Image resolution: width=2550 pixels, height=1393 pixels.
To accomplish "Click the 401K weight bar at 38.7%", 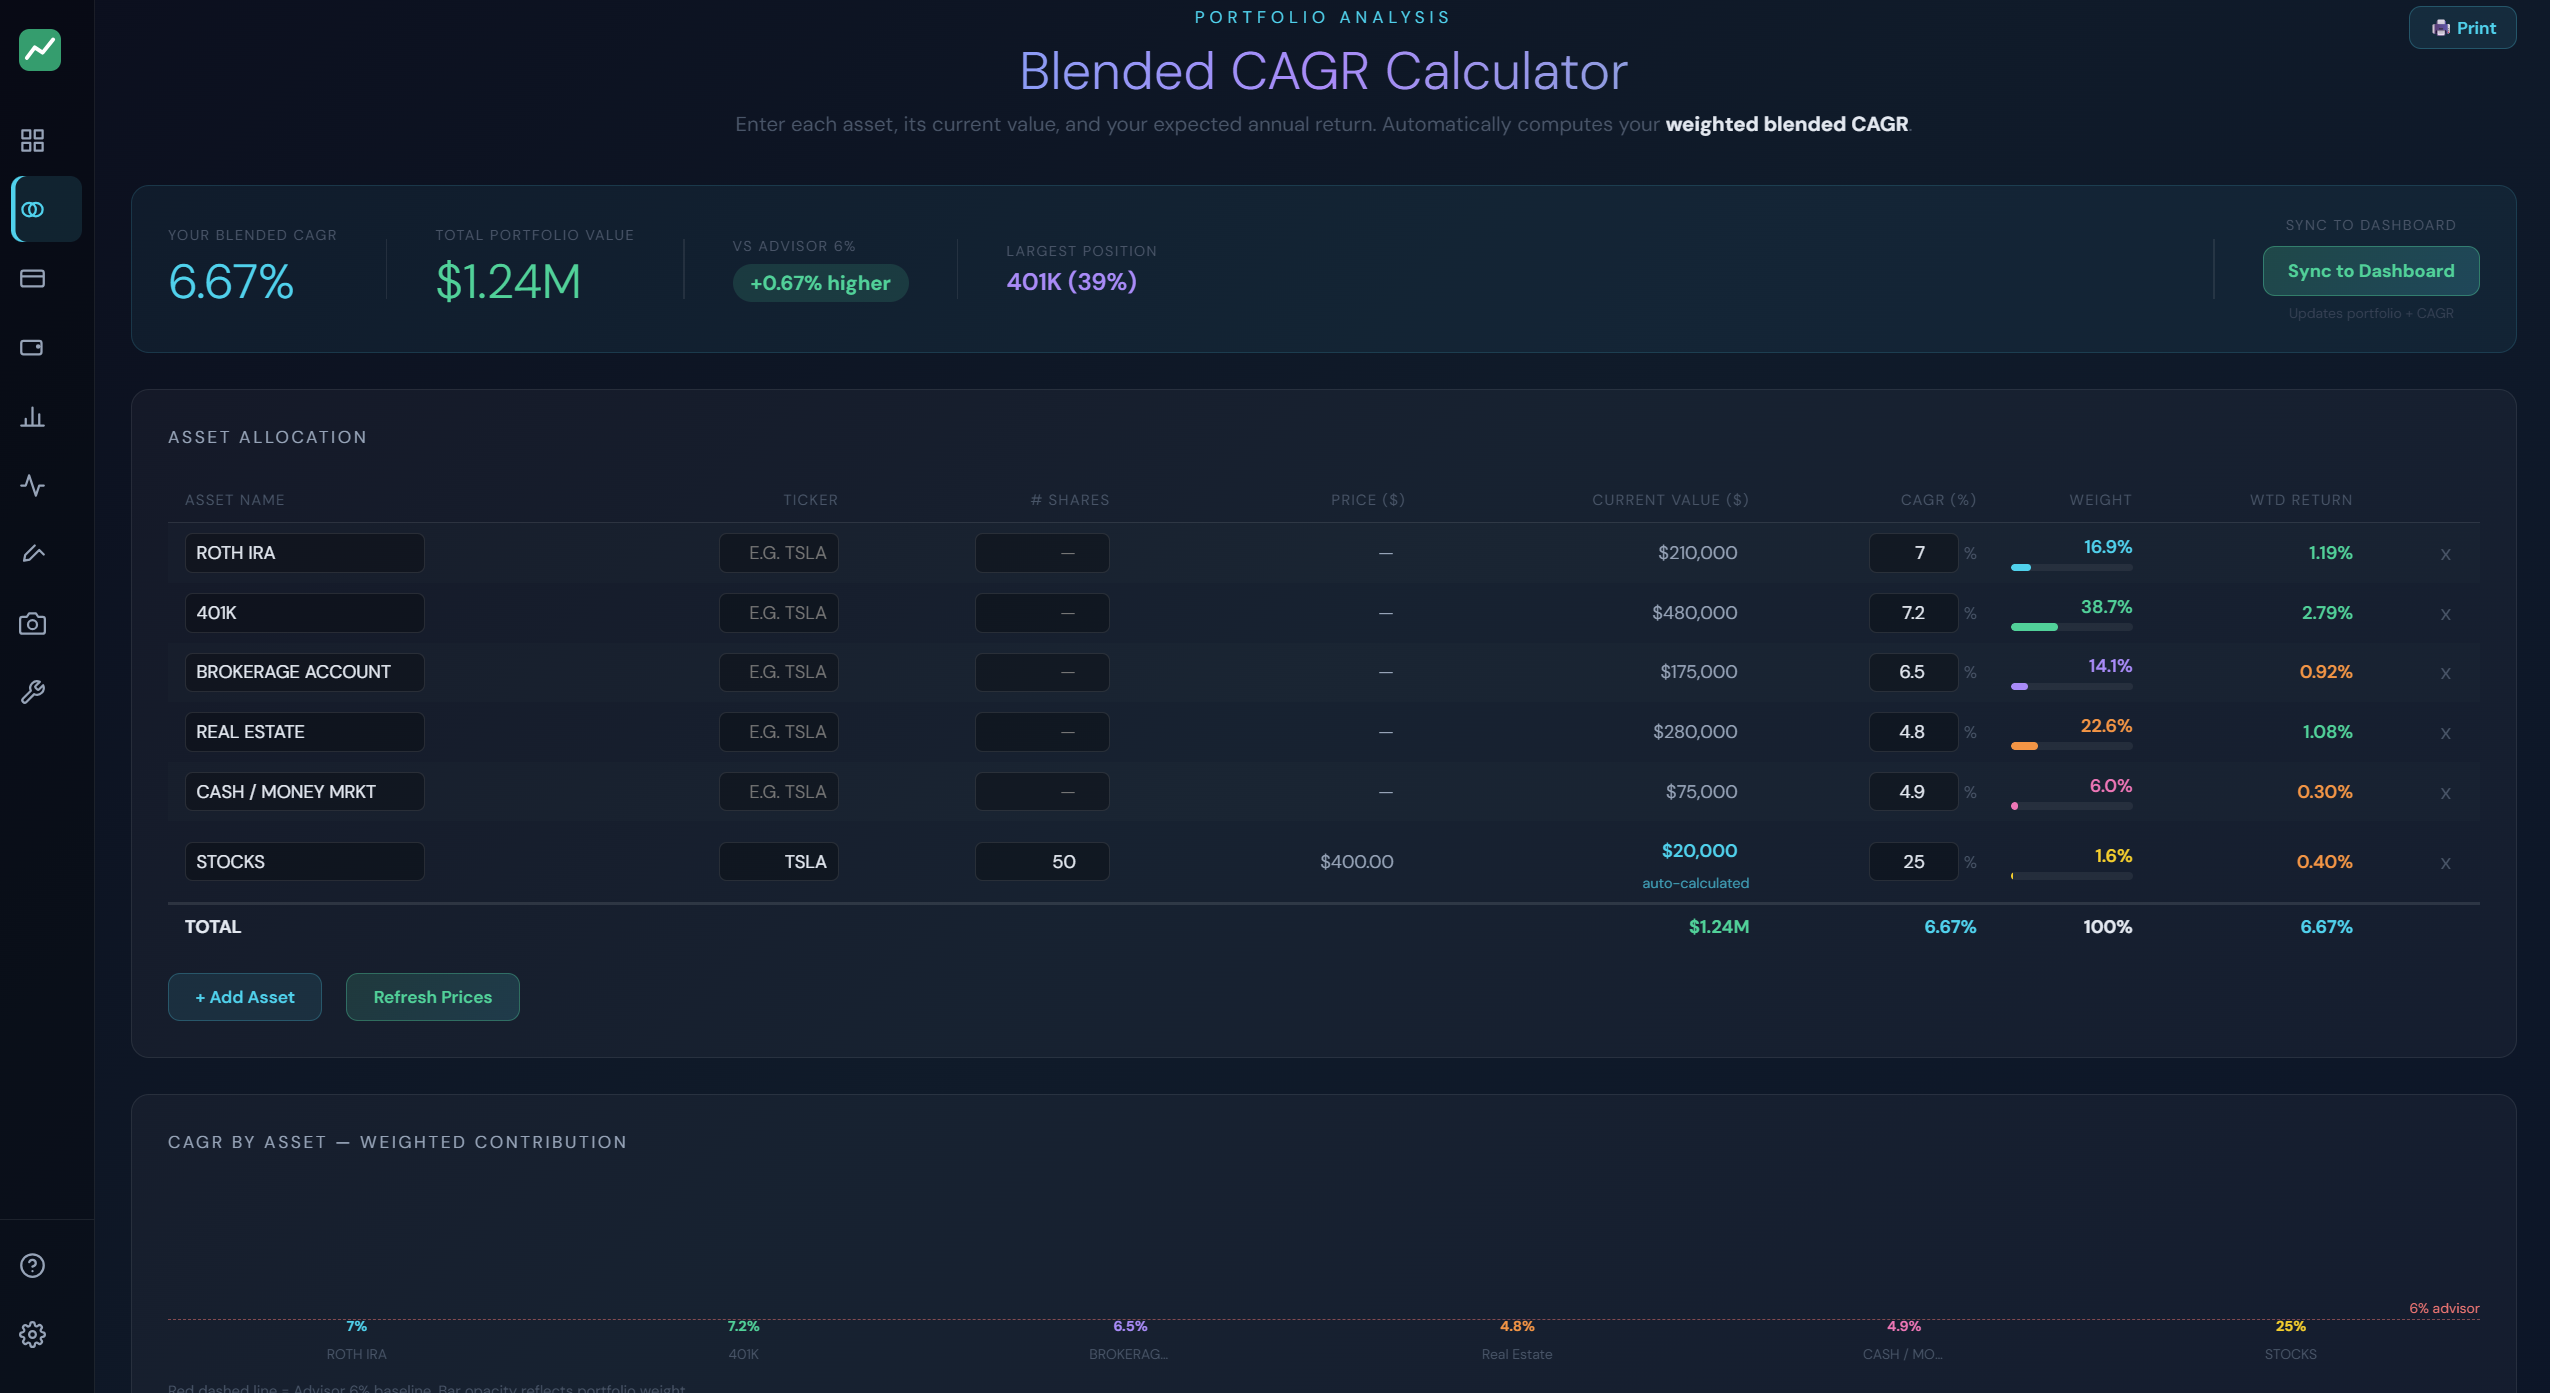I will click(x=2071, y=627).
